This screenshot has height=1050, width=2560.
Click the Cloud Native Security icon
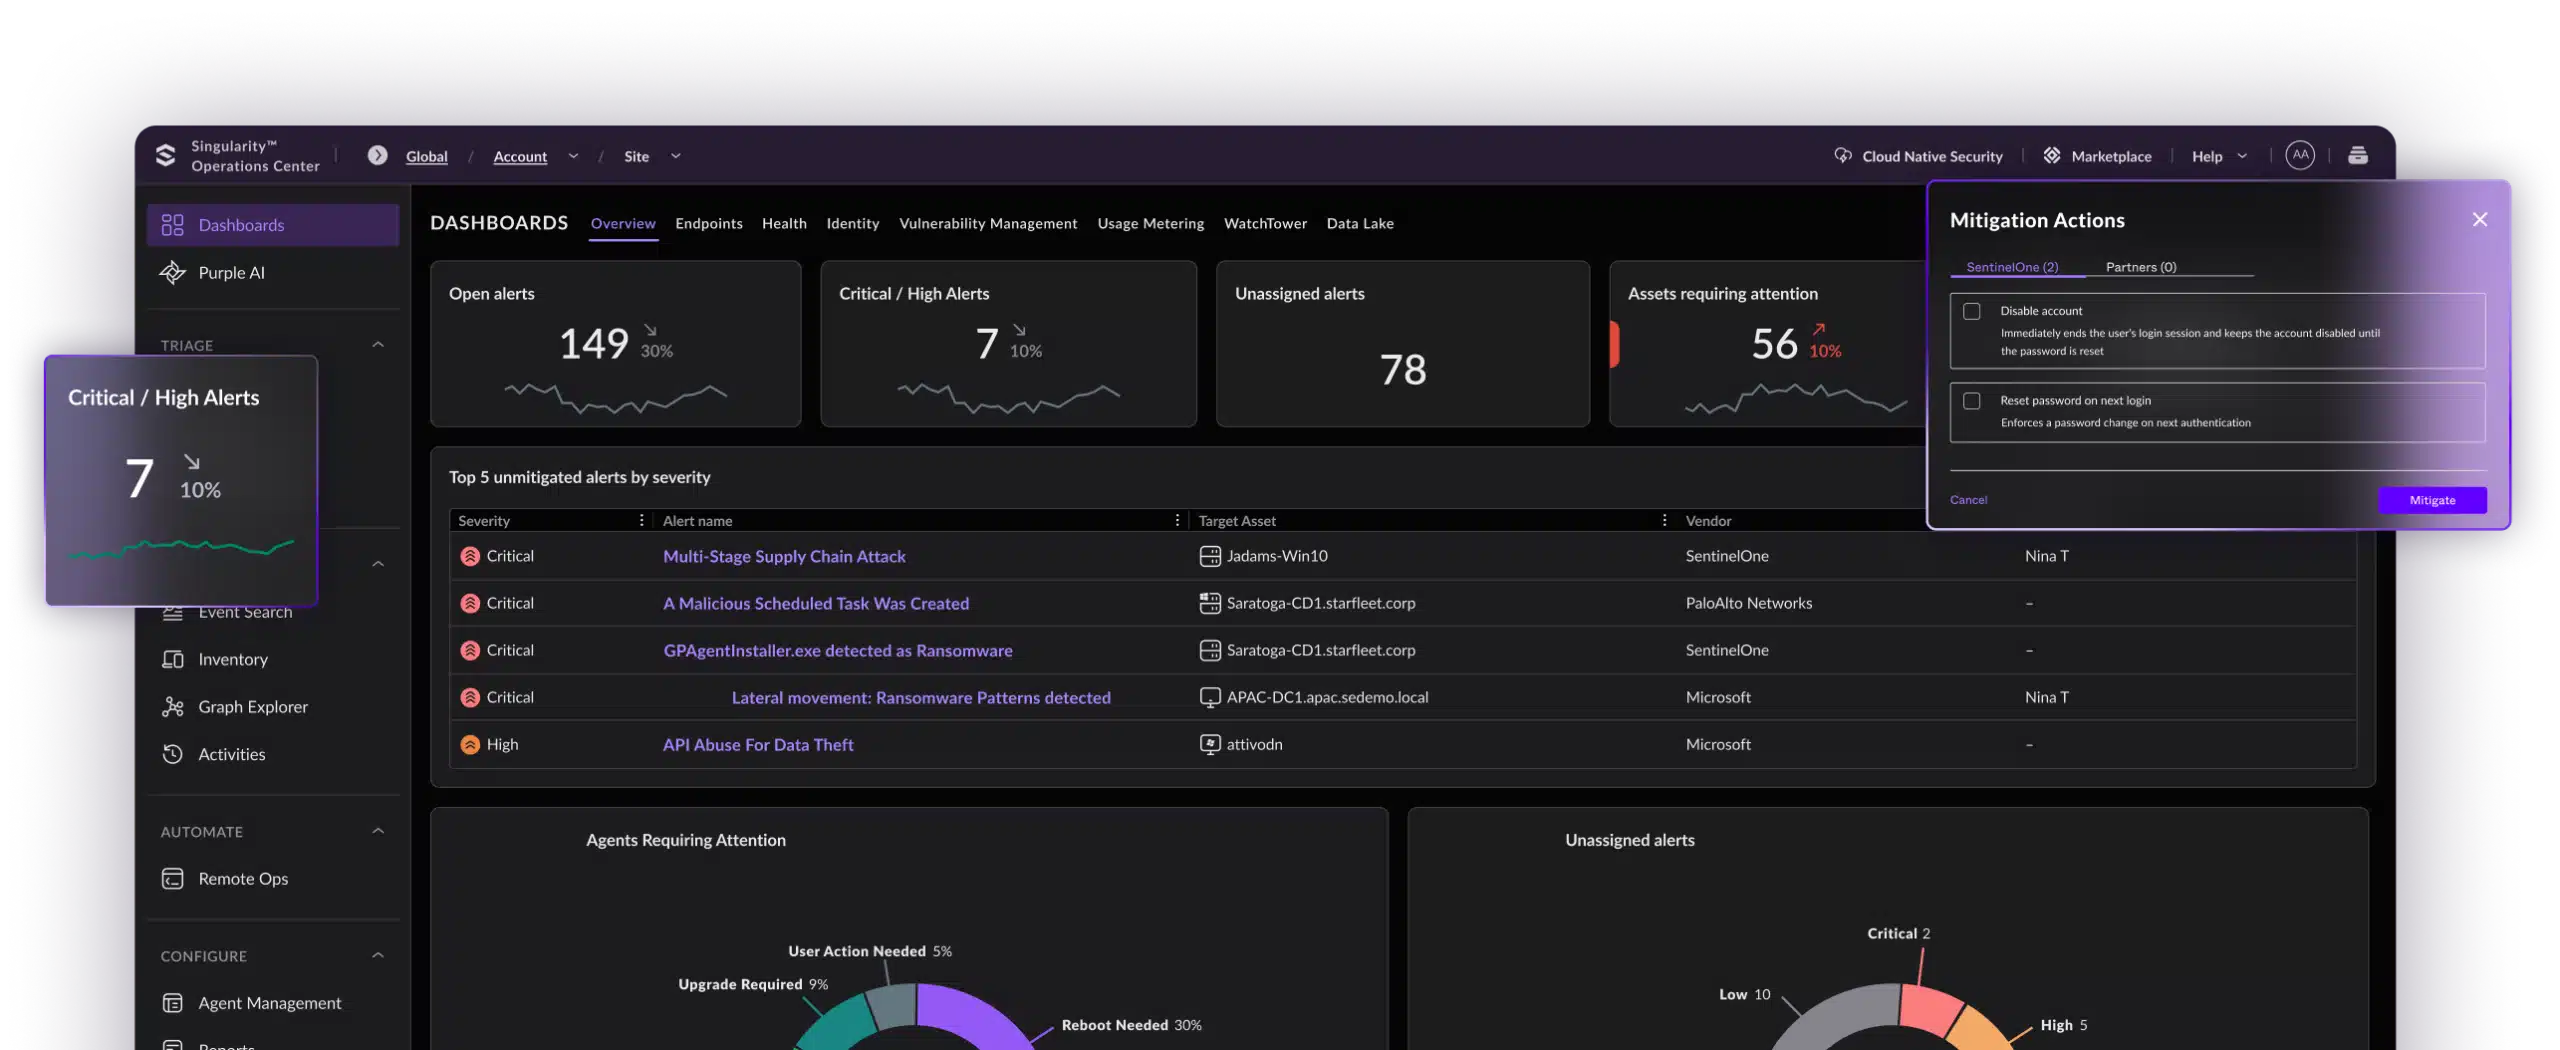[1842, 155]
